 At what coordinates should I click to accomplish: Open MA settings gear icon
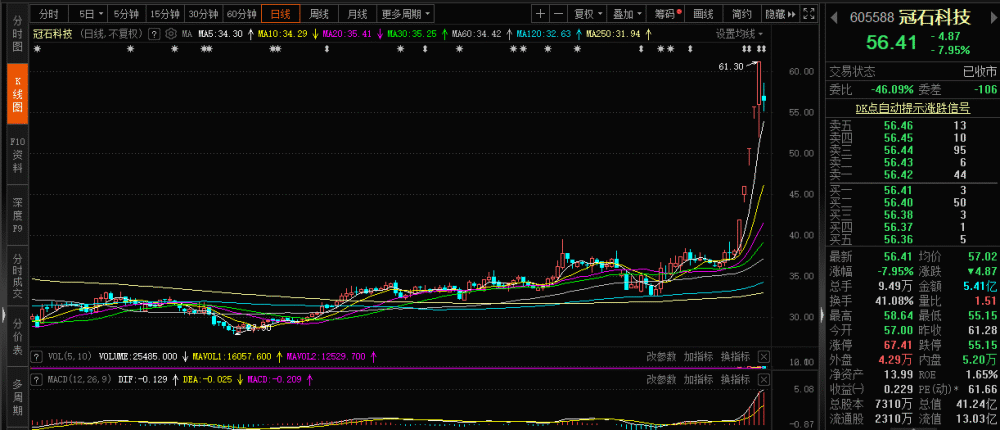tap(170, 34)
